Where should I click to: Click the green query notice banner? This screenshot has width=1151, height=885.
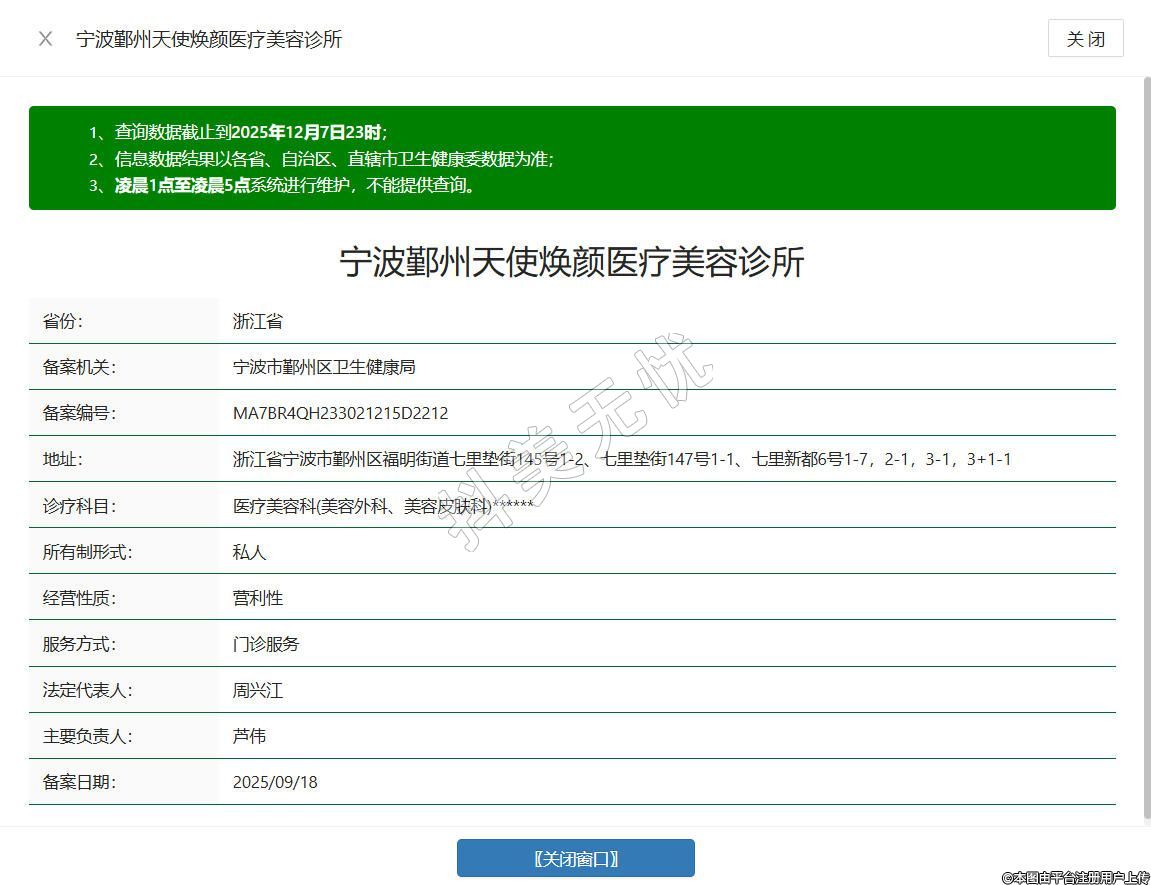click(x=572, y=158)
